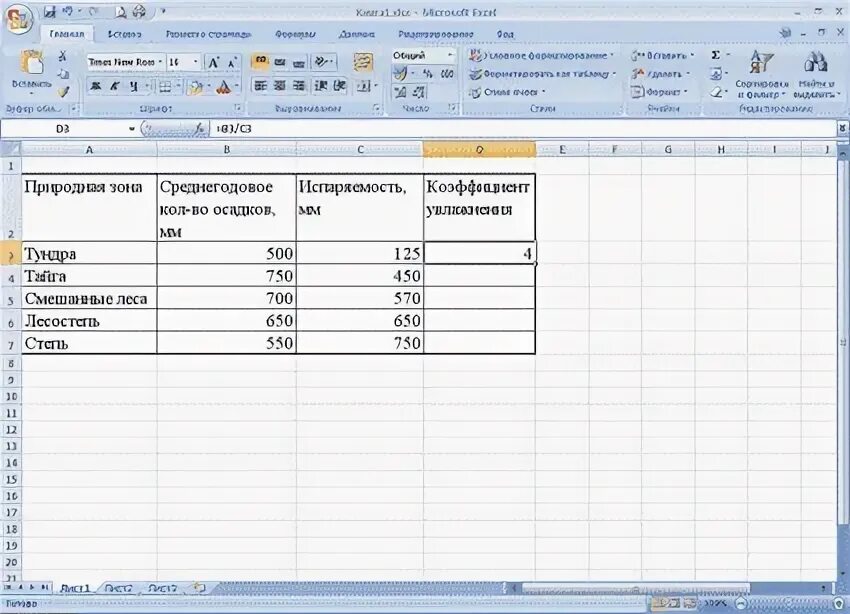Image resolution: width=850 pixels, height=614 pixels.
Task: Undo the last action
Action: click(68, 11)
